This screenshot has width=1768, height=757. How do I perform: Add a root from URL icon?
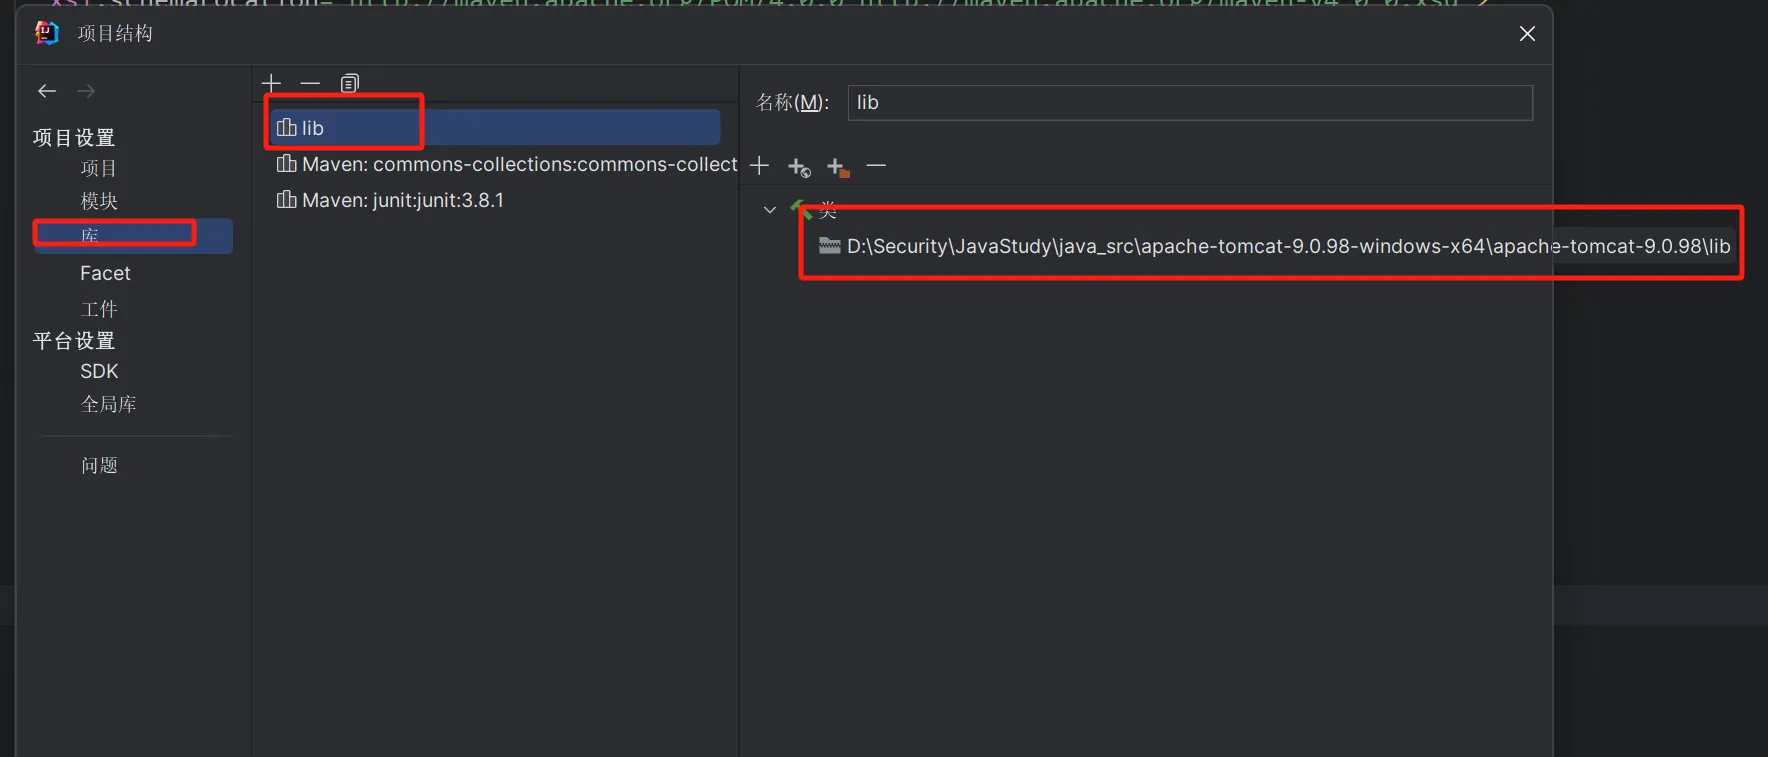[799, 167]
